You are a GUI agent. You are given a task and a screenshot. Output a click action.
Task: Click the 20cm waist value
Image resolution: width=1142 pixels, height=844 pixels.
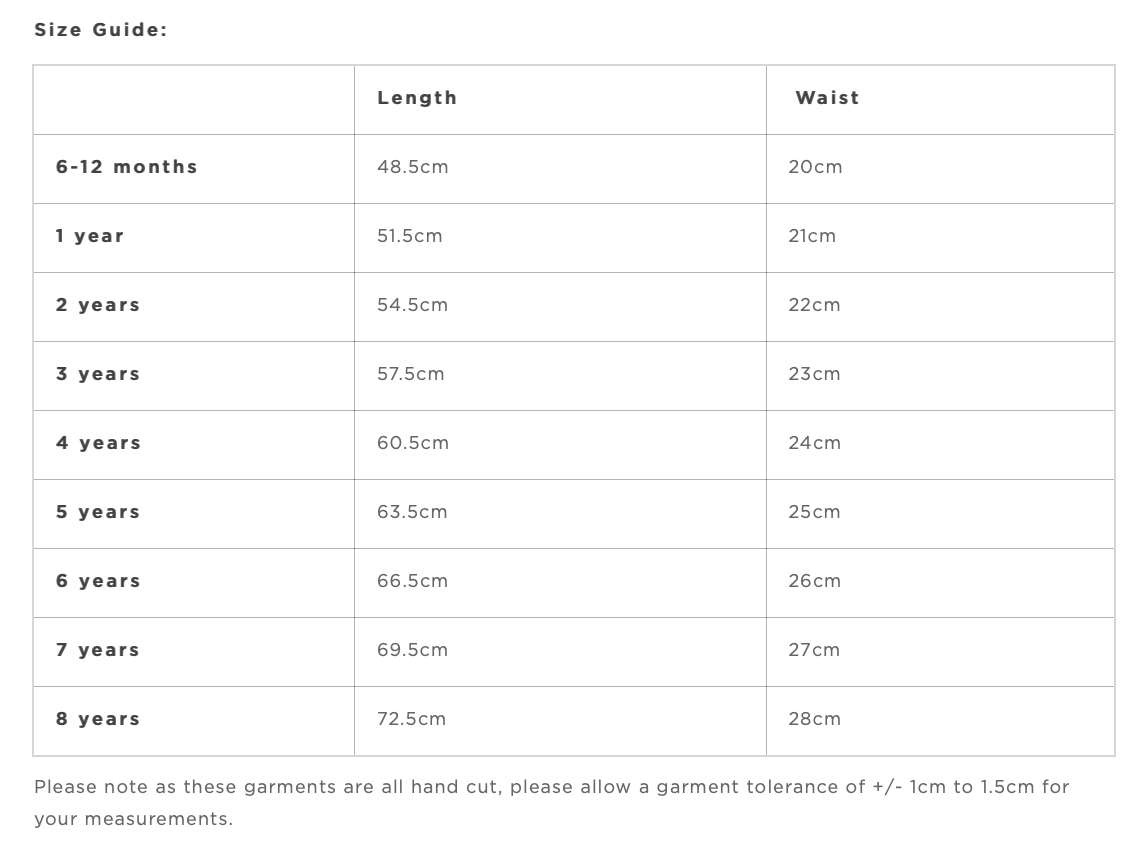pos(815,167)
